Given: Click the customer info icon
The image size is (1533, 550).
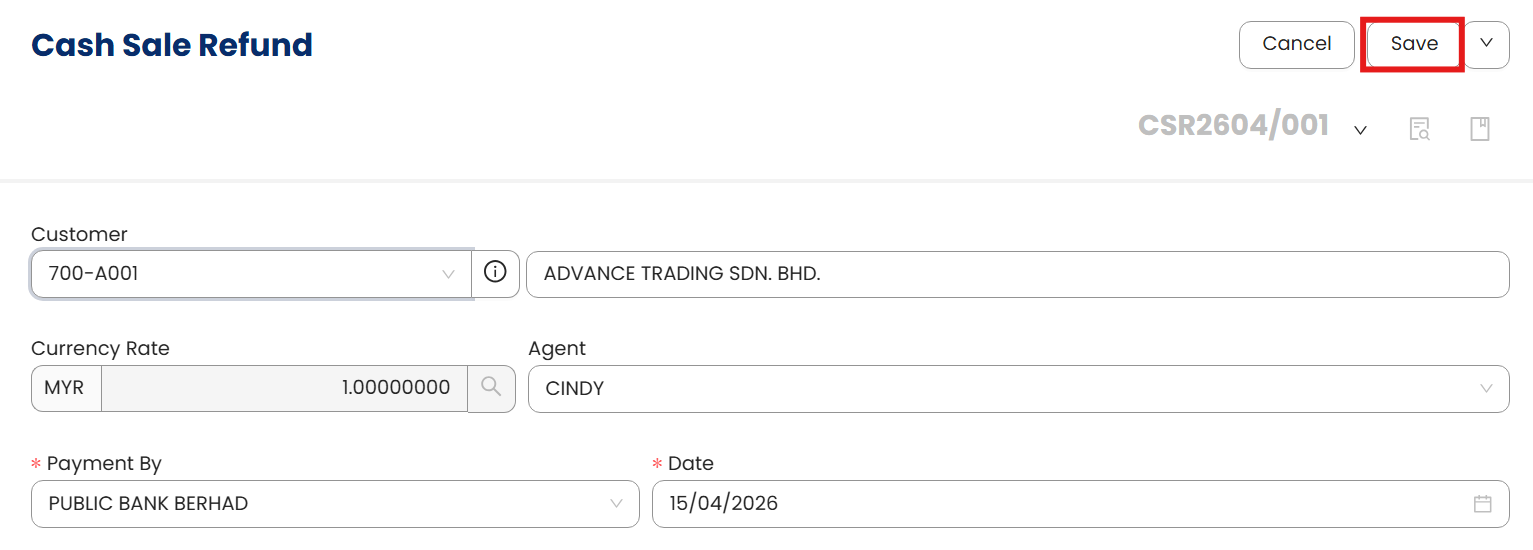Looking at the screenshot, I should click(495, 273).
